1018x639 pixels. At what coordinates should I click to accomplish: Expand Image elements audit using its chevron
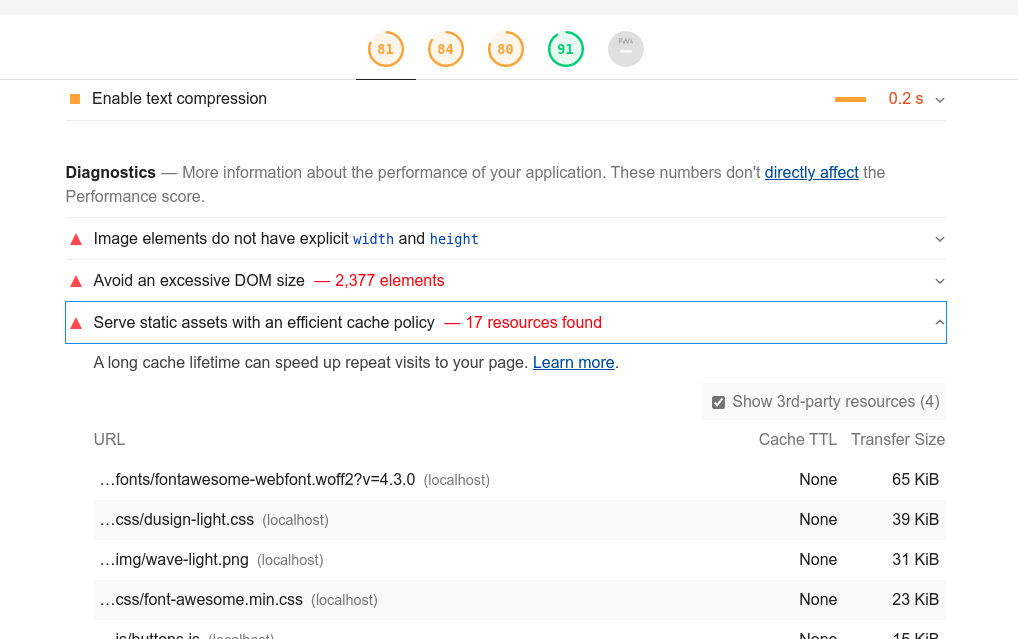[x=939, y=239]
